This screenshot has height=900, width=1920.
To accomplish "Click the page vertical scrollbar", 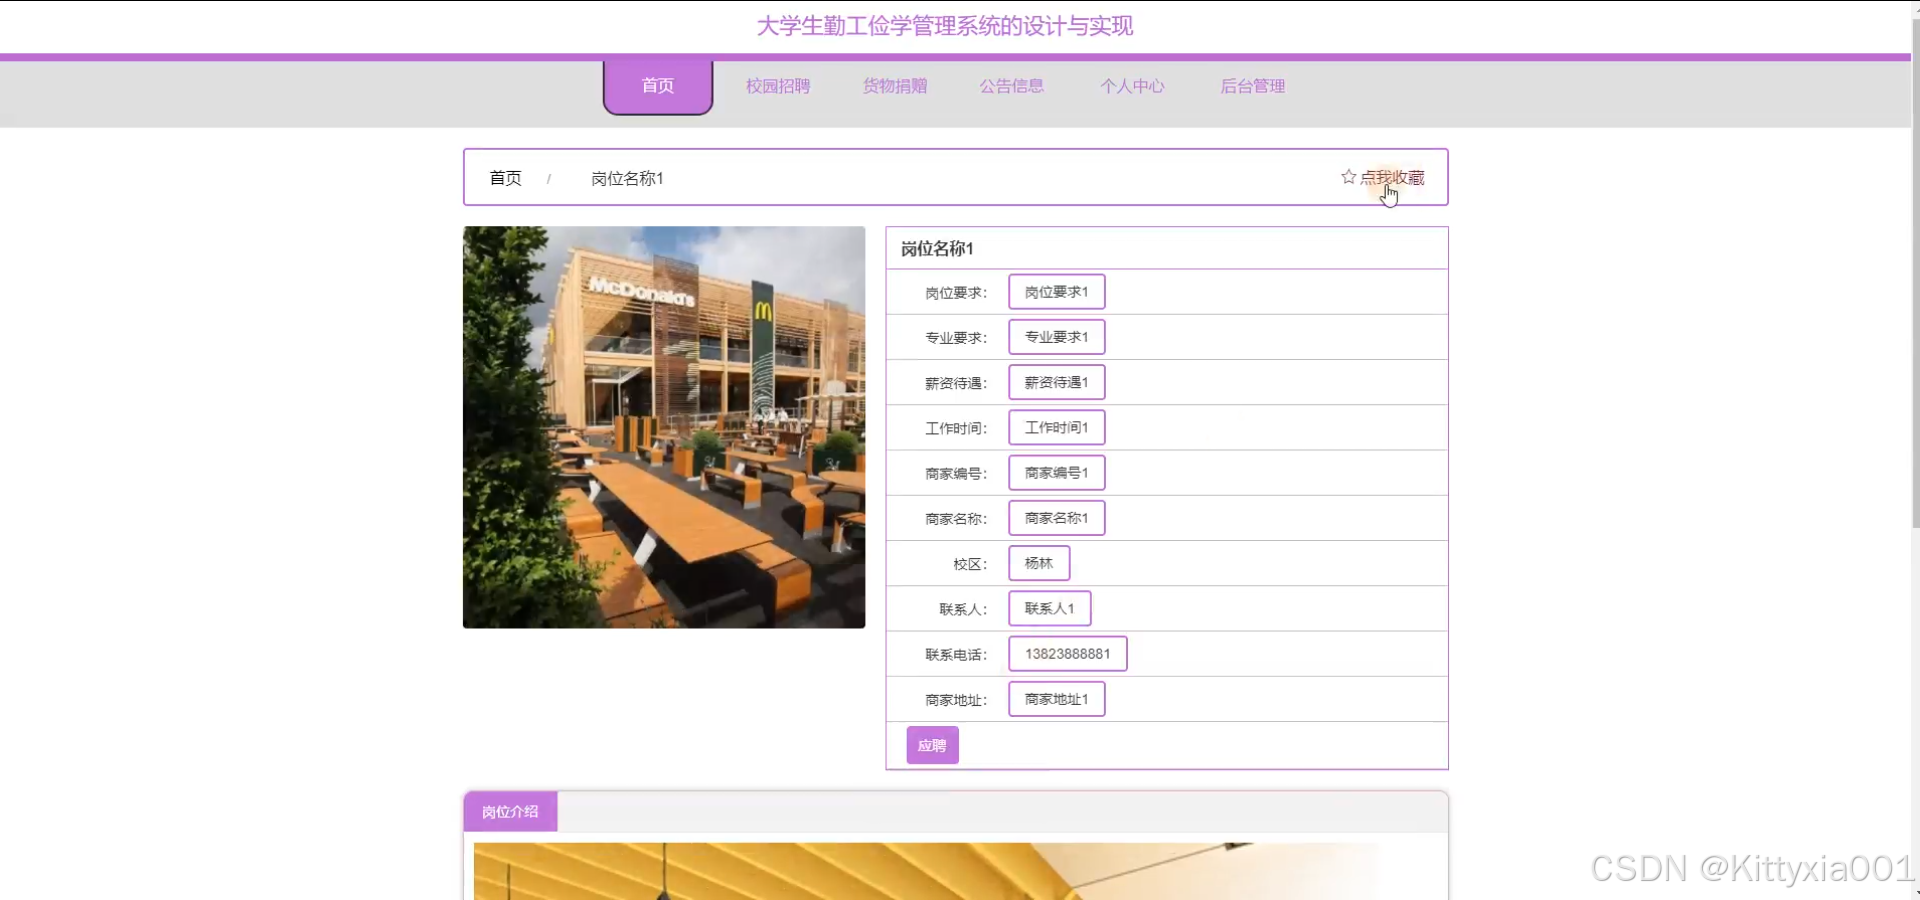I will click(x=1914, y=300).
